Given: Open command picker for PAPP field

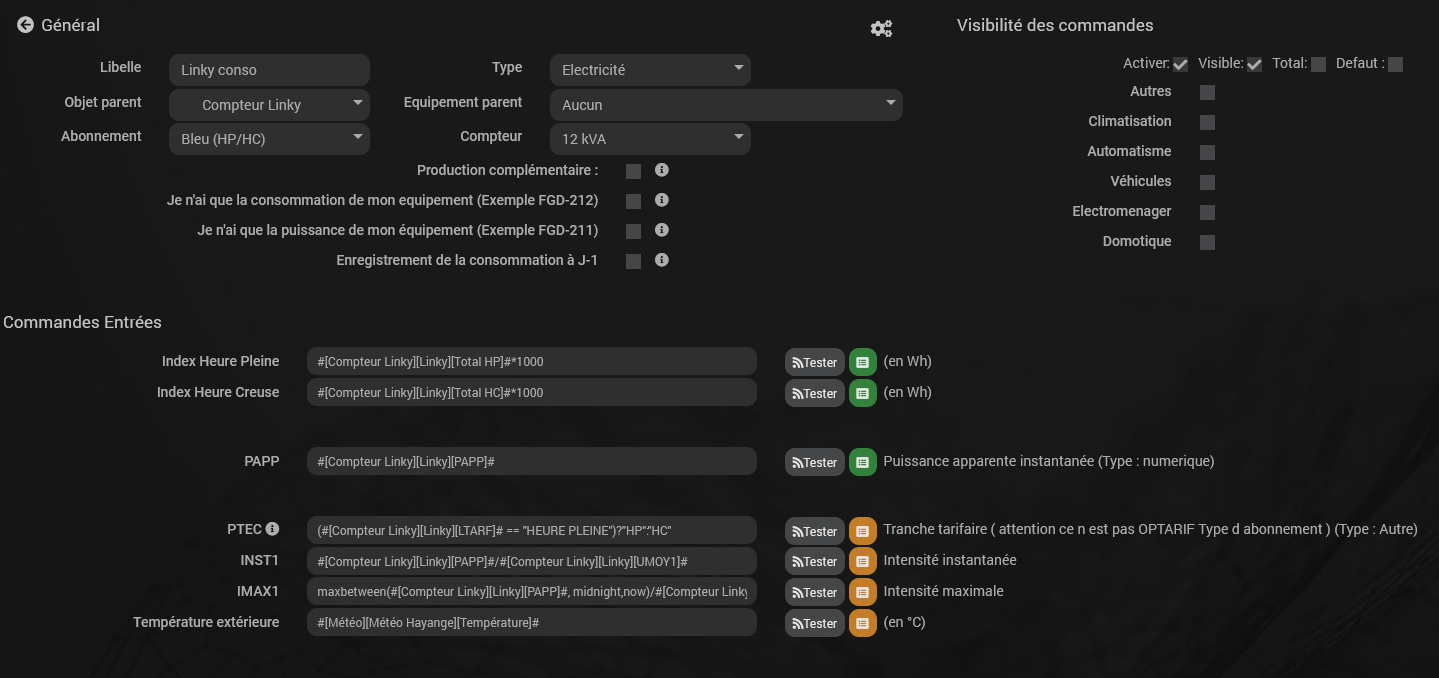Looking at the screenshot, I should (862, 462).
